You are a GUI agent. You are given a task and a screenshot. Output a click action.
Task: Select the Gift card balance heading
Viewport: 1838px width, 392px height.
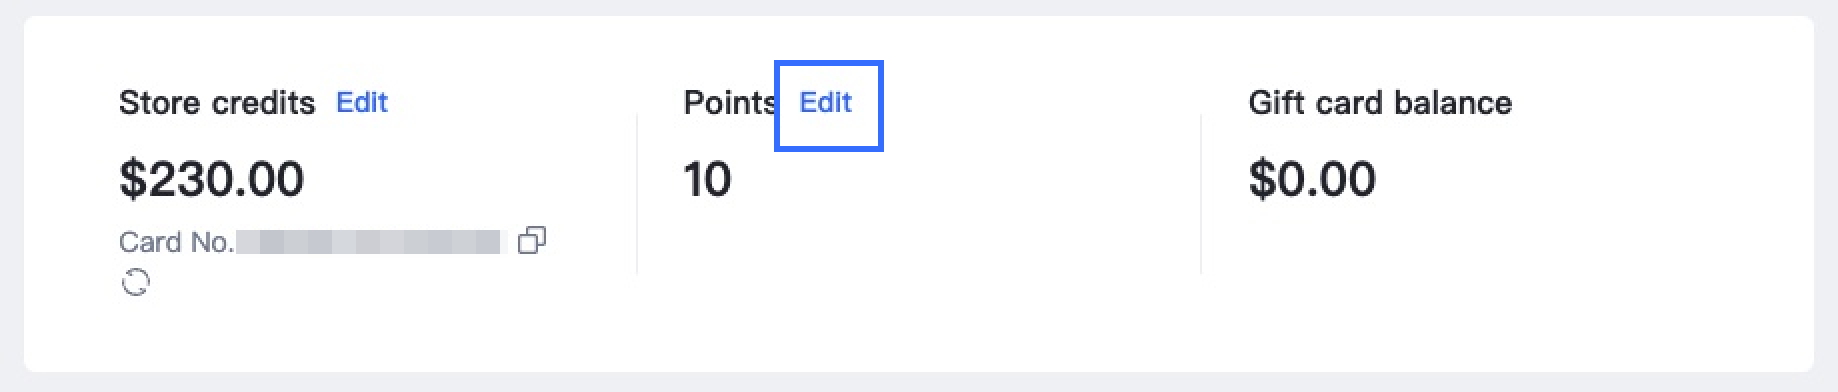[1380, 102]
